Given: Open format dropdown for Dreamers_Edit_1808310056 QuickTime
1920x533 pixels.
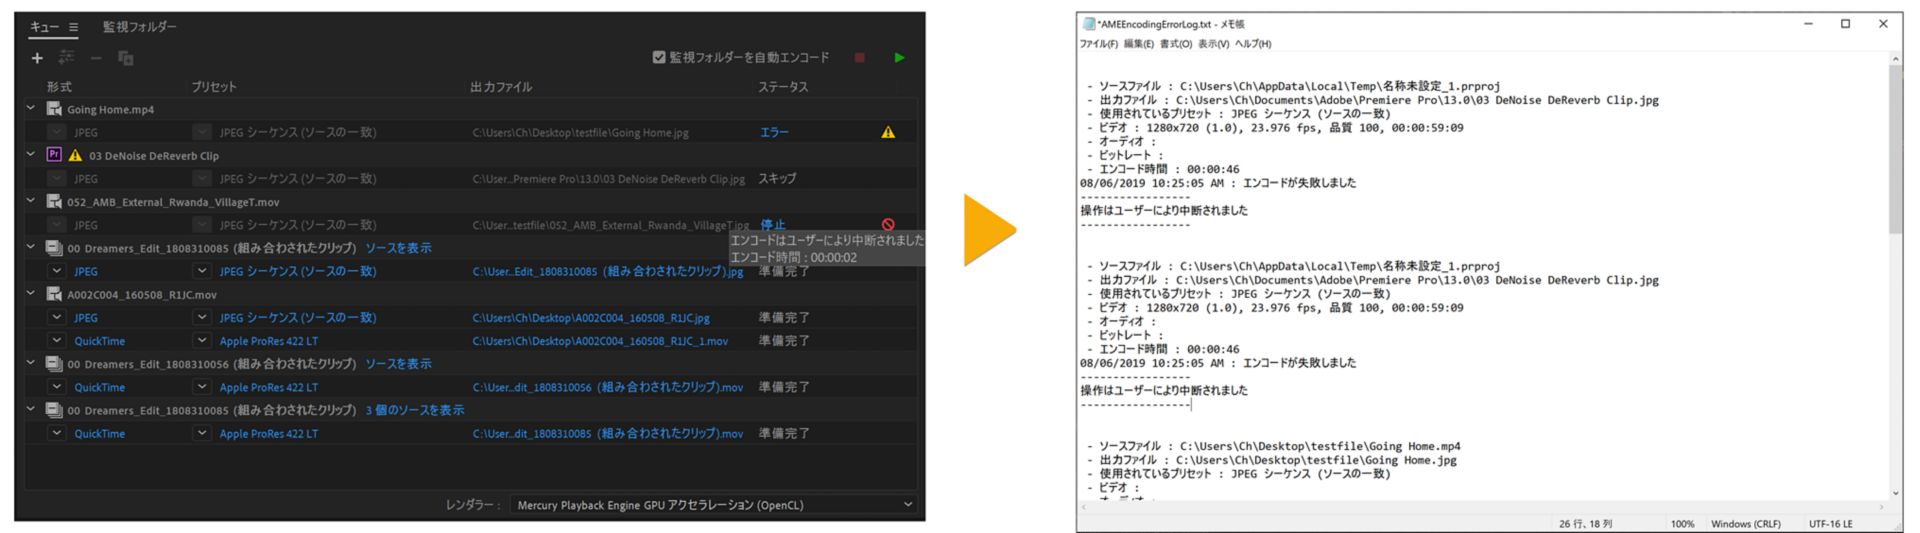Looking at the screenshot, I should (57, 387).
